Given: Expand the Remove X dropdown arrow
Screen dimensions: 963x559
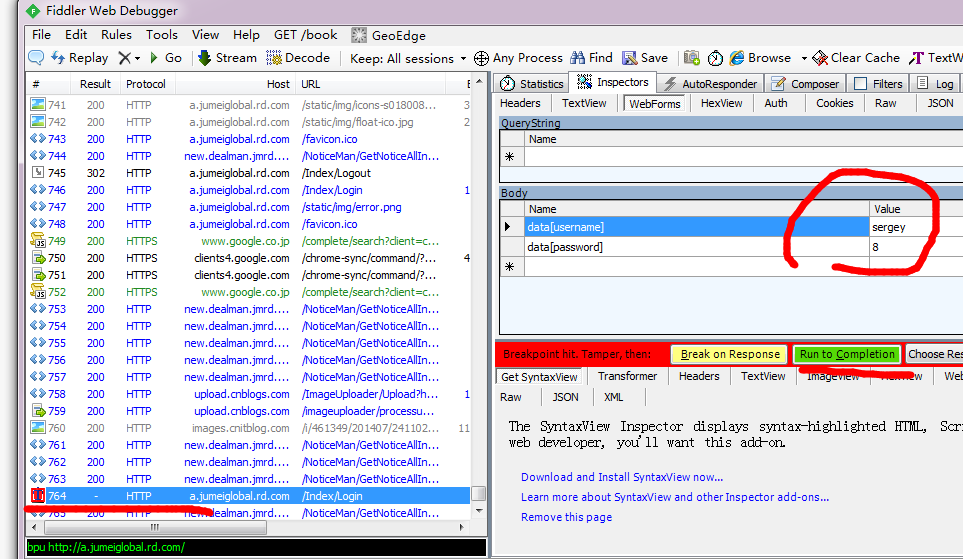Looking at the screenshot, I should 138,58.
